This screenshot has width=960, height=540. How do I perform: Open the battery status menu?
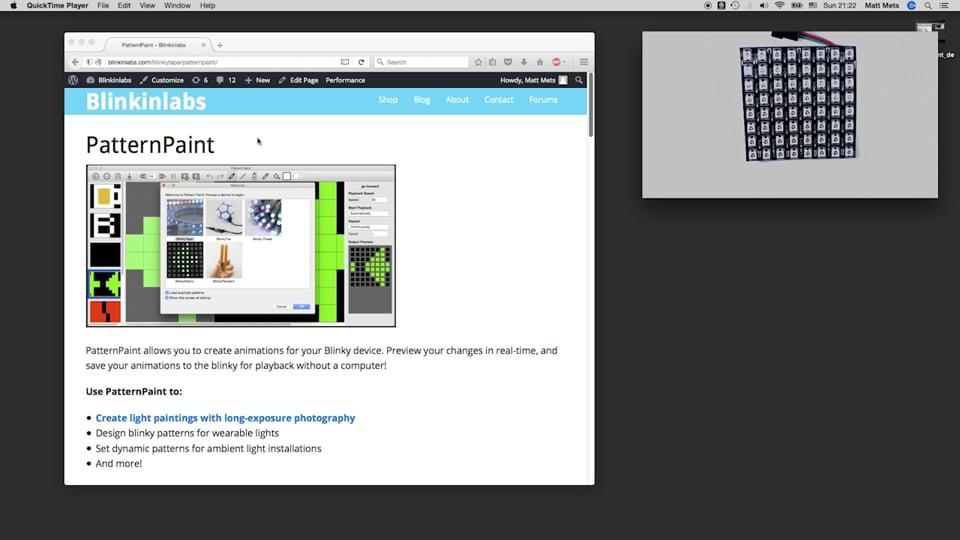click(797, 6)
